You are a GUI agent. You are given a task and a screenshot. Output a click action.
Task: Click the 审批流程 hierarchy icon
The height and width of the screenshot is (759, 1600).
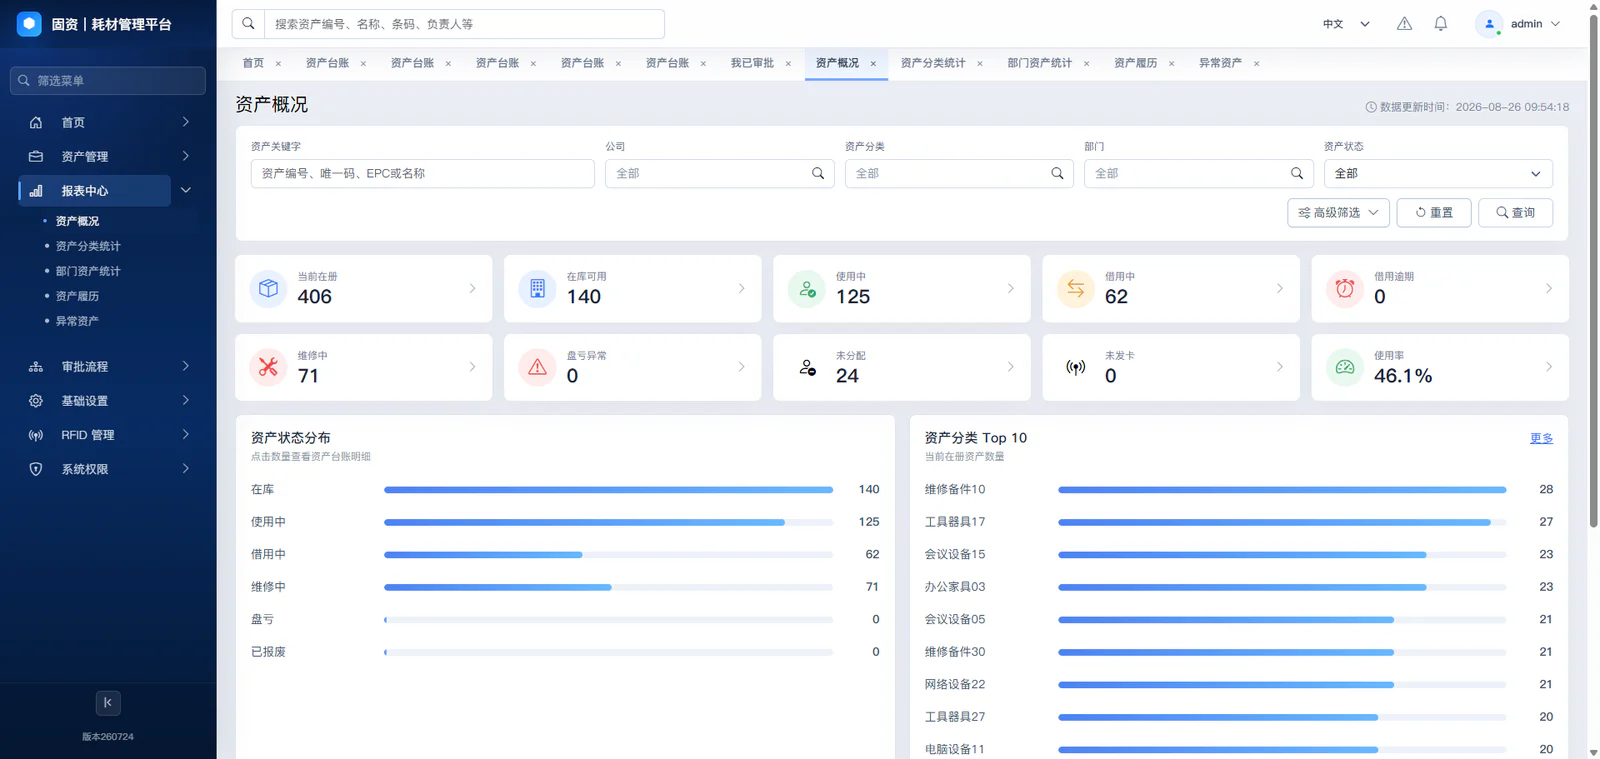[x=36, y=367]
